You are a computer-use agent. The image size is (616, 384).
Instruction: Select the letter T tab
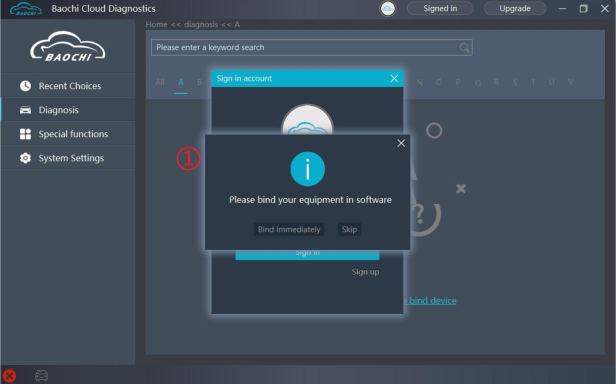(x=533, y=83)
